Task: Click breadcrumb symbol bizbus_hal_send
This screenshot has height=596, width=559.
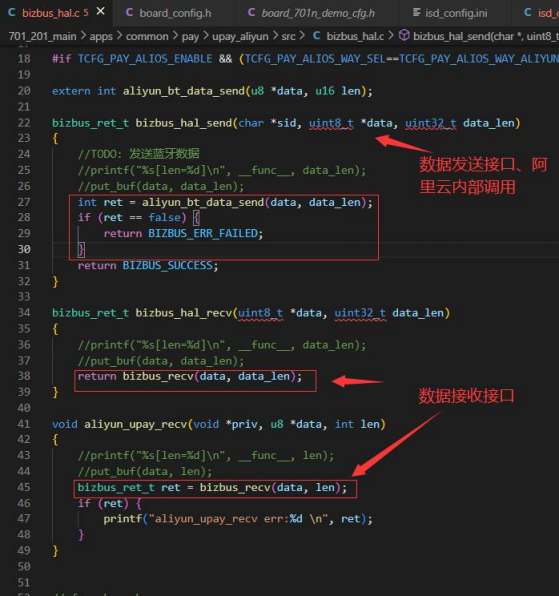Action: point(486,36)
